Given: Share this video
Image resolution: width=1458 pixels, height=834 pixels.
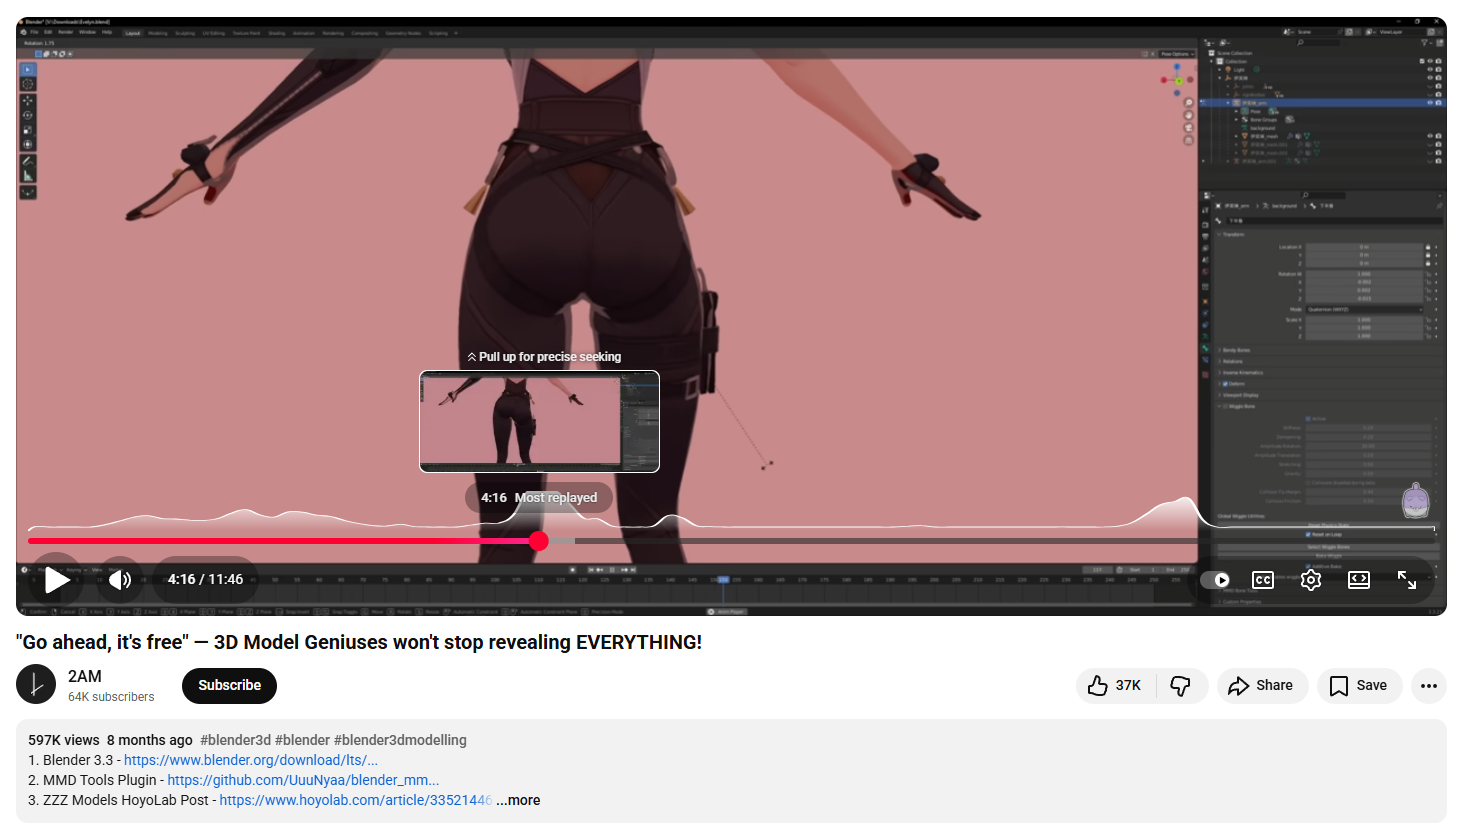Looking at the screenshot, I should click(x=1262, y=685).
